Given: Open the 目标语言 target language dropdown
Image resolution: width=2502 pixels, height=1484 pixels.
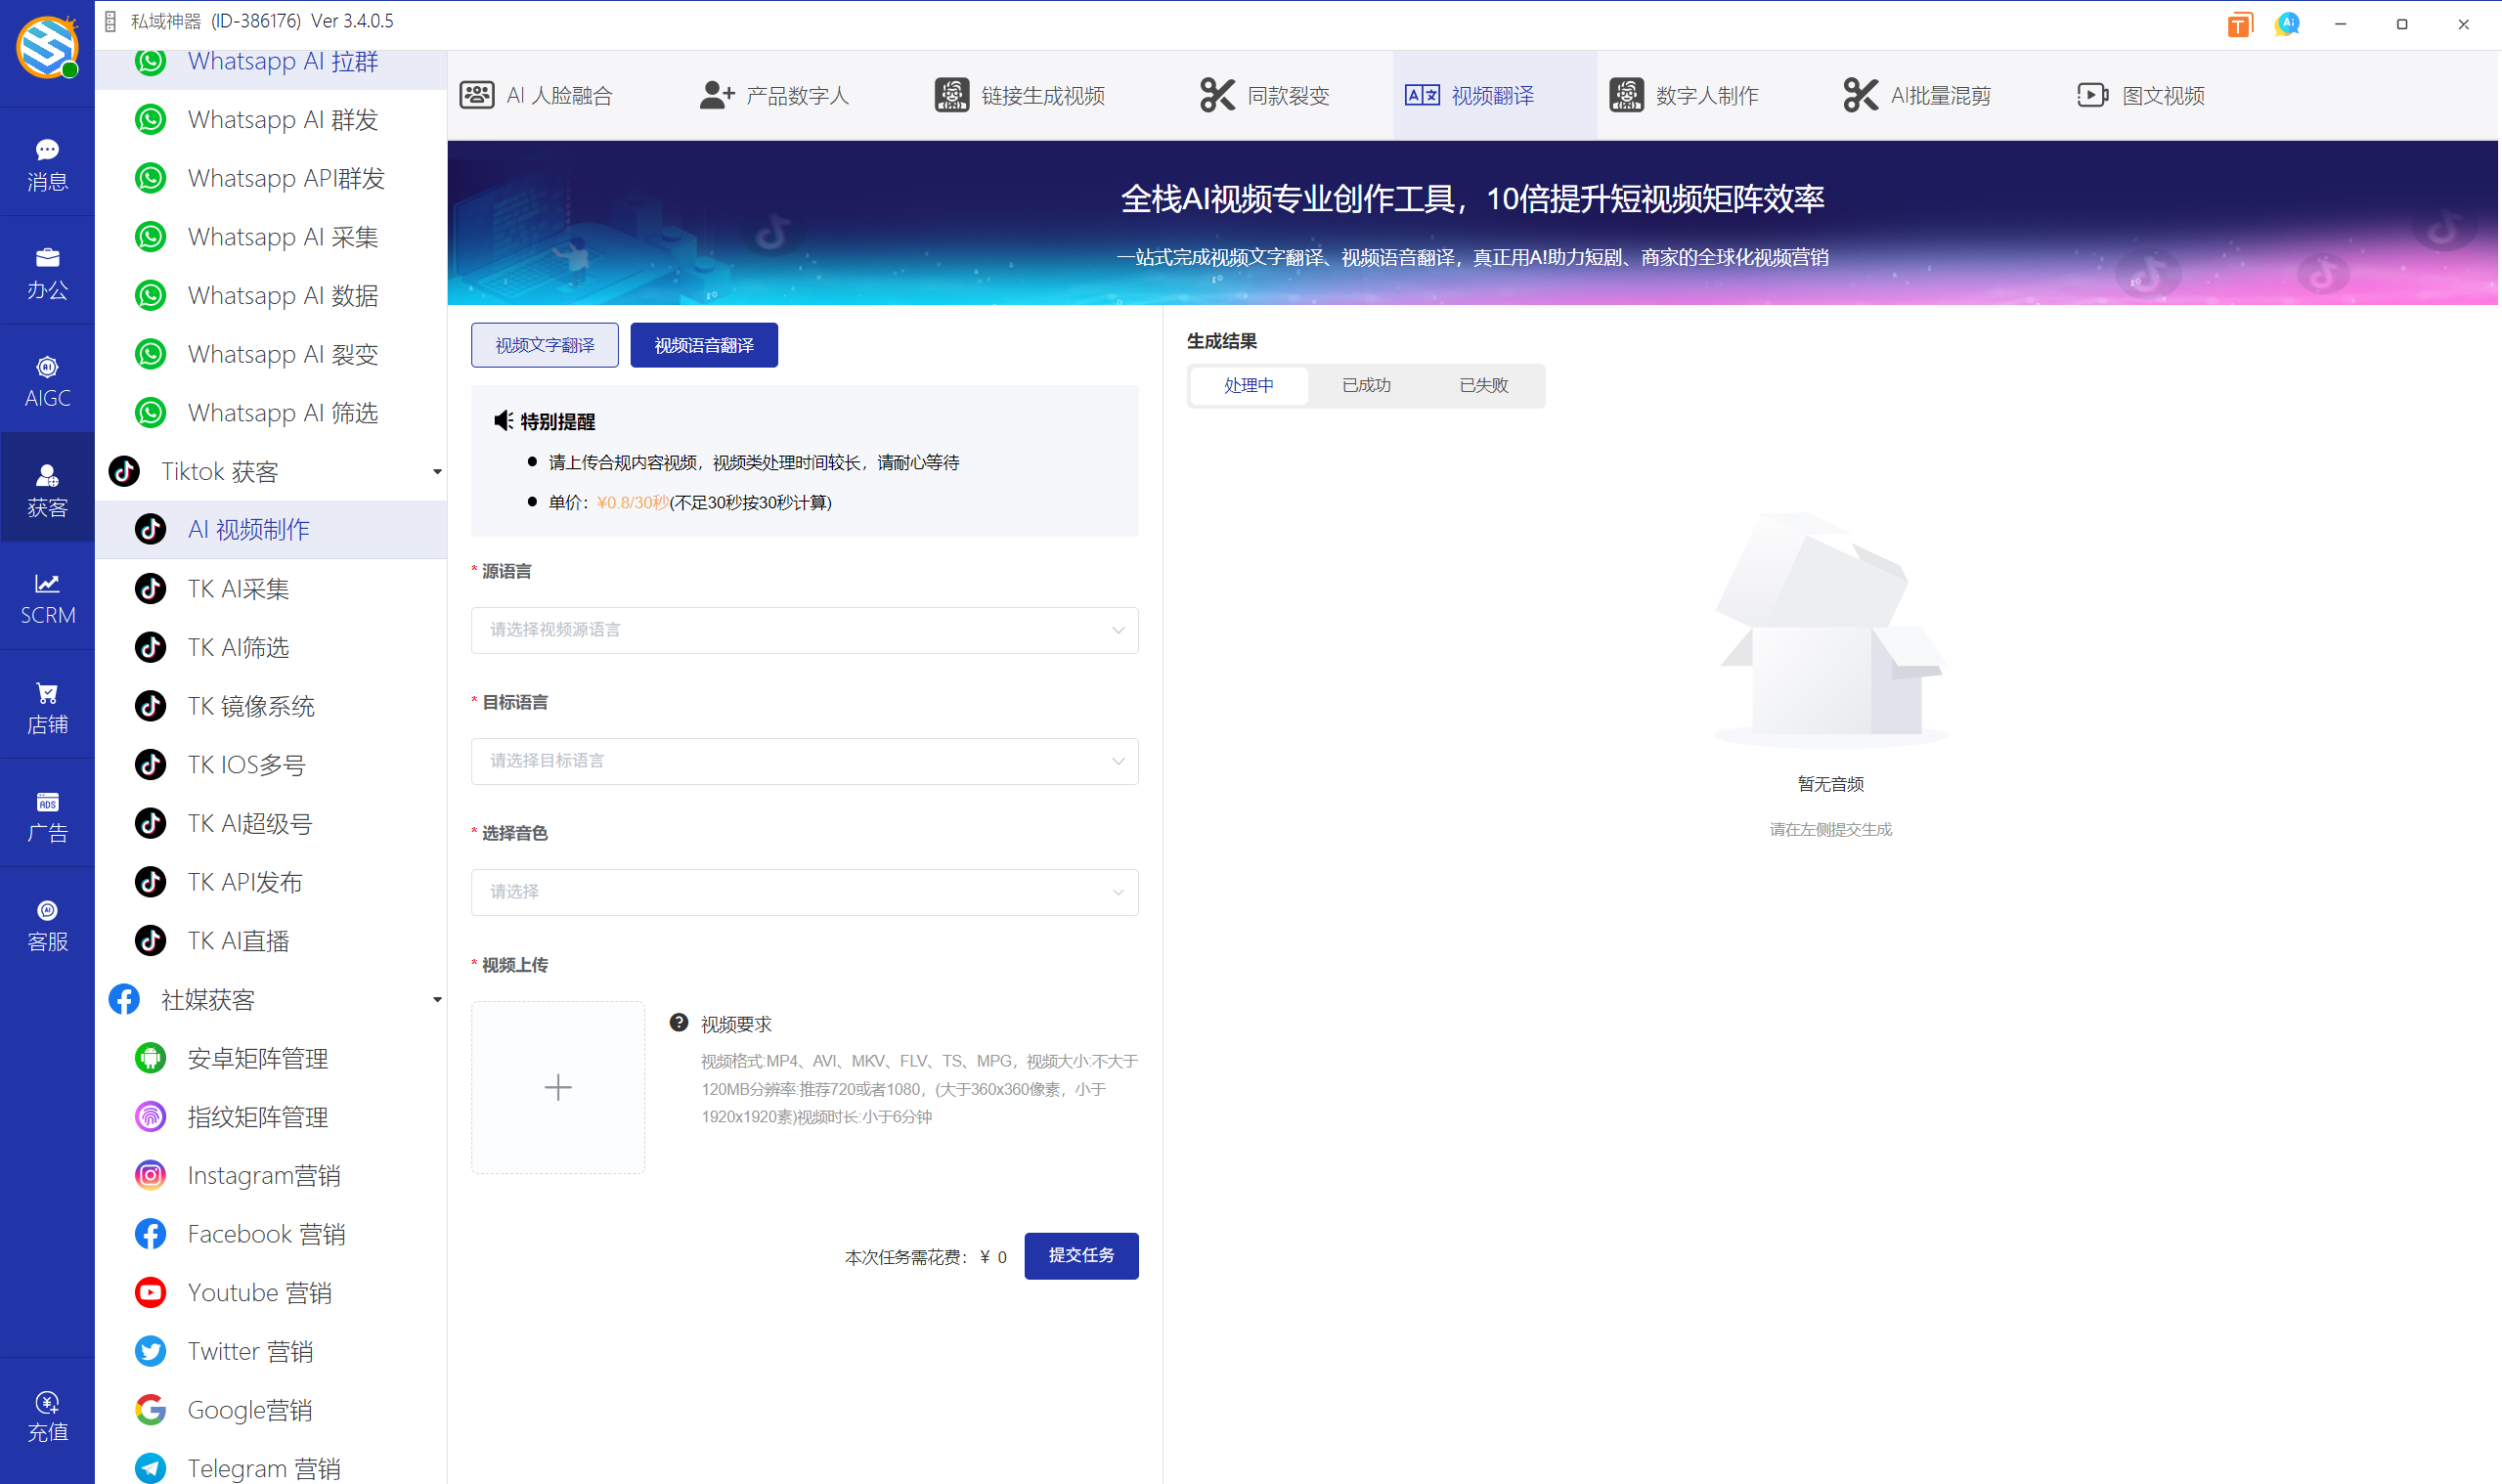Looking at the screenshot, I should [804, 761].
